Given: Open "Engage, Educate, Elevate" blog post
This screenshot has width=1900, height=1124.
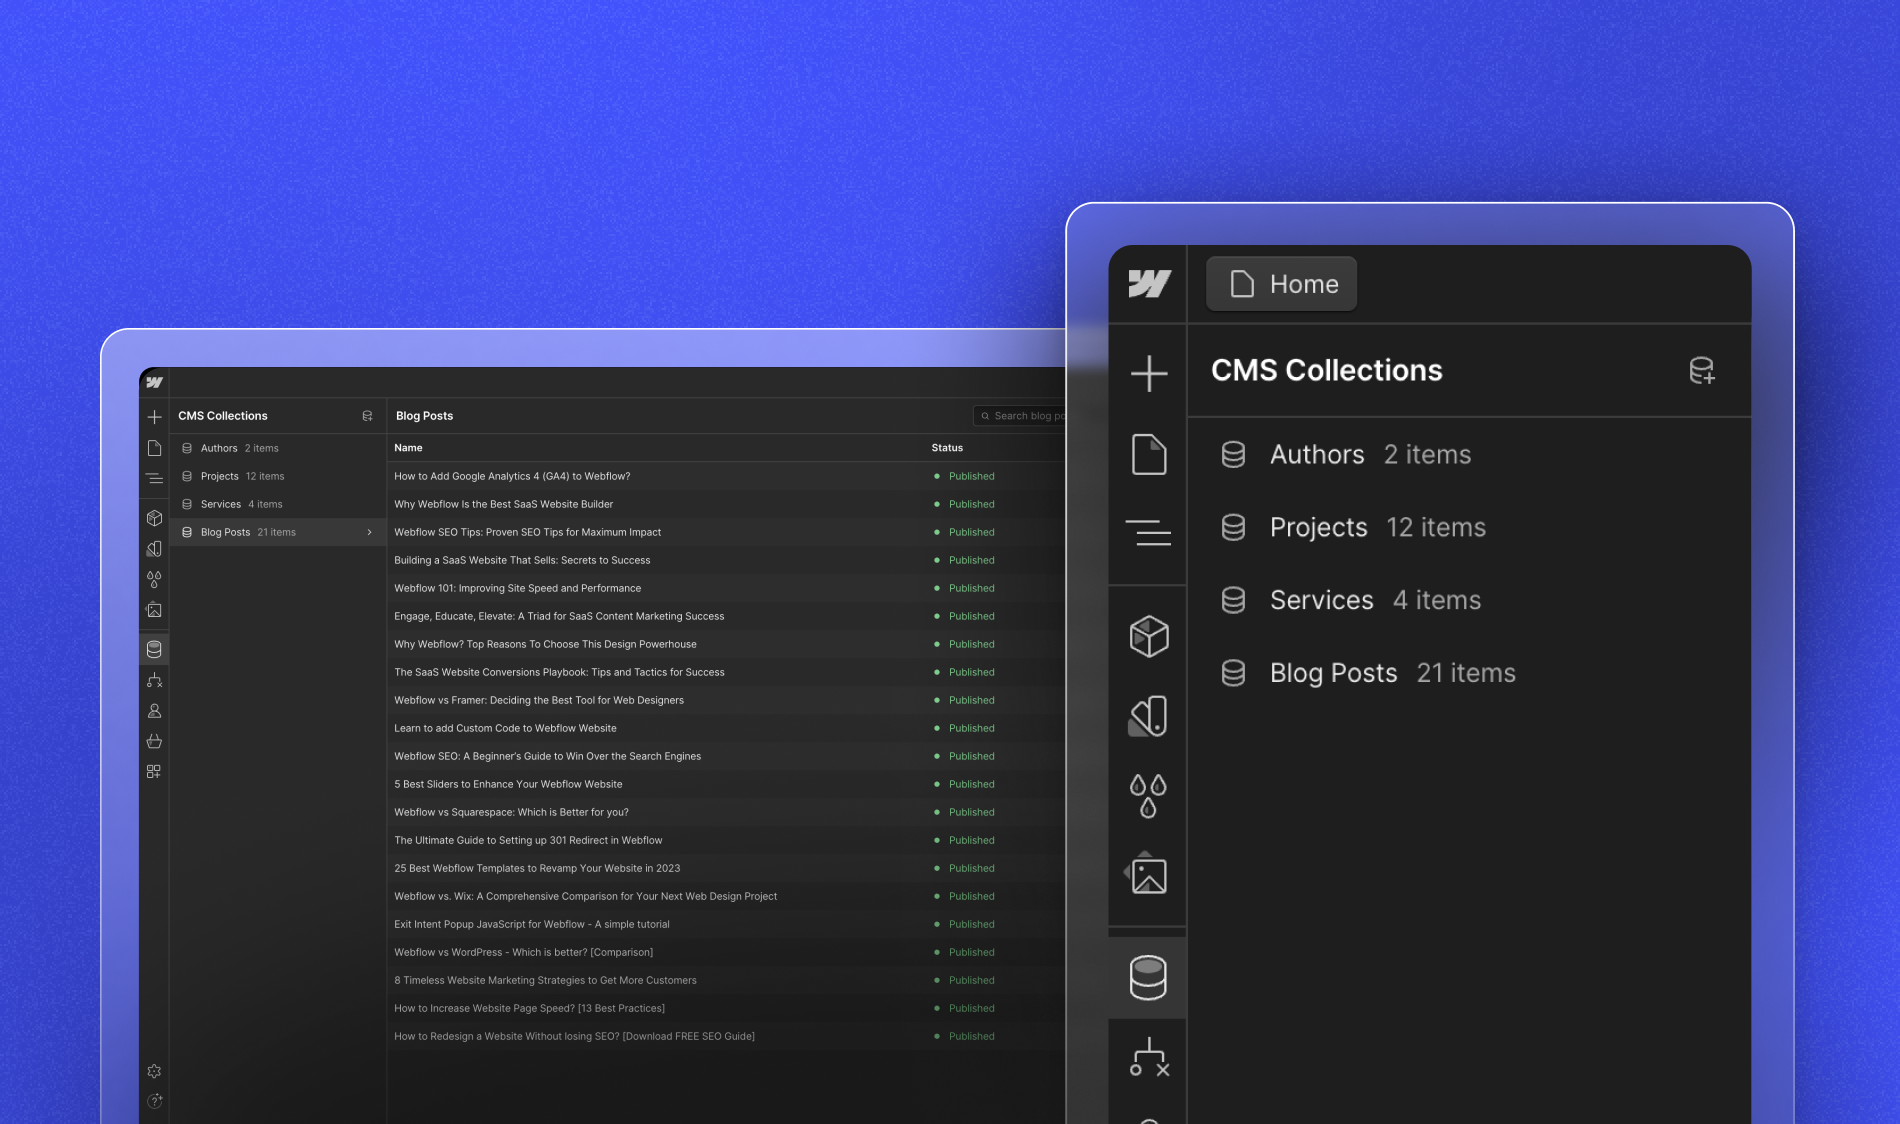Looking at the screenshot, I should click(559, 616).
